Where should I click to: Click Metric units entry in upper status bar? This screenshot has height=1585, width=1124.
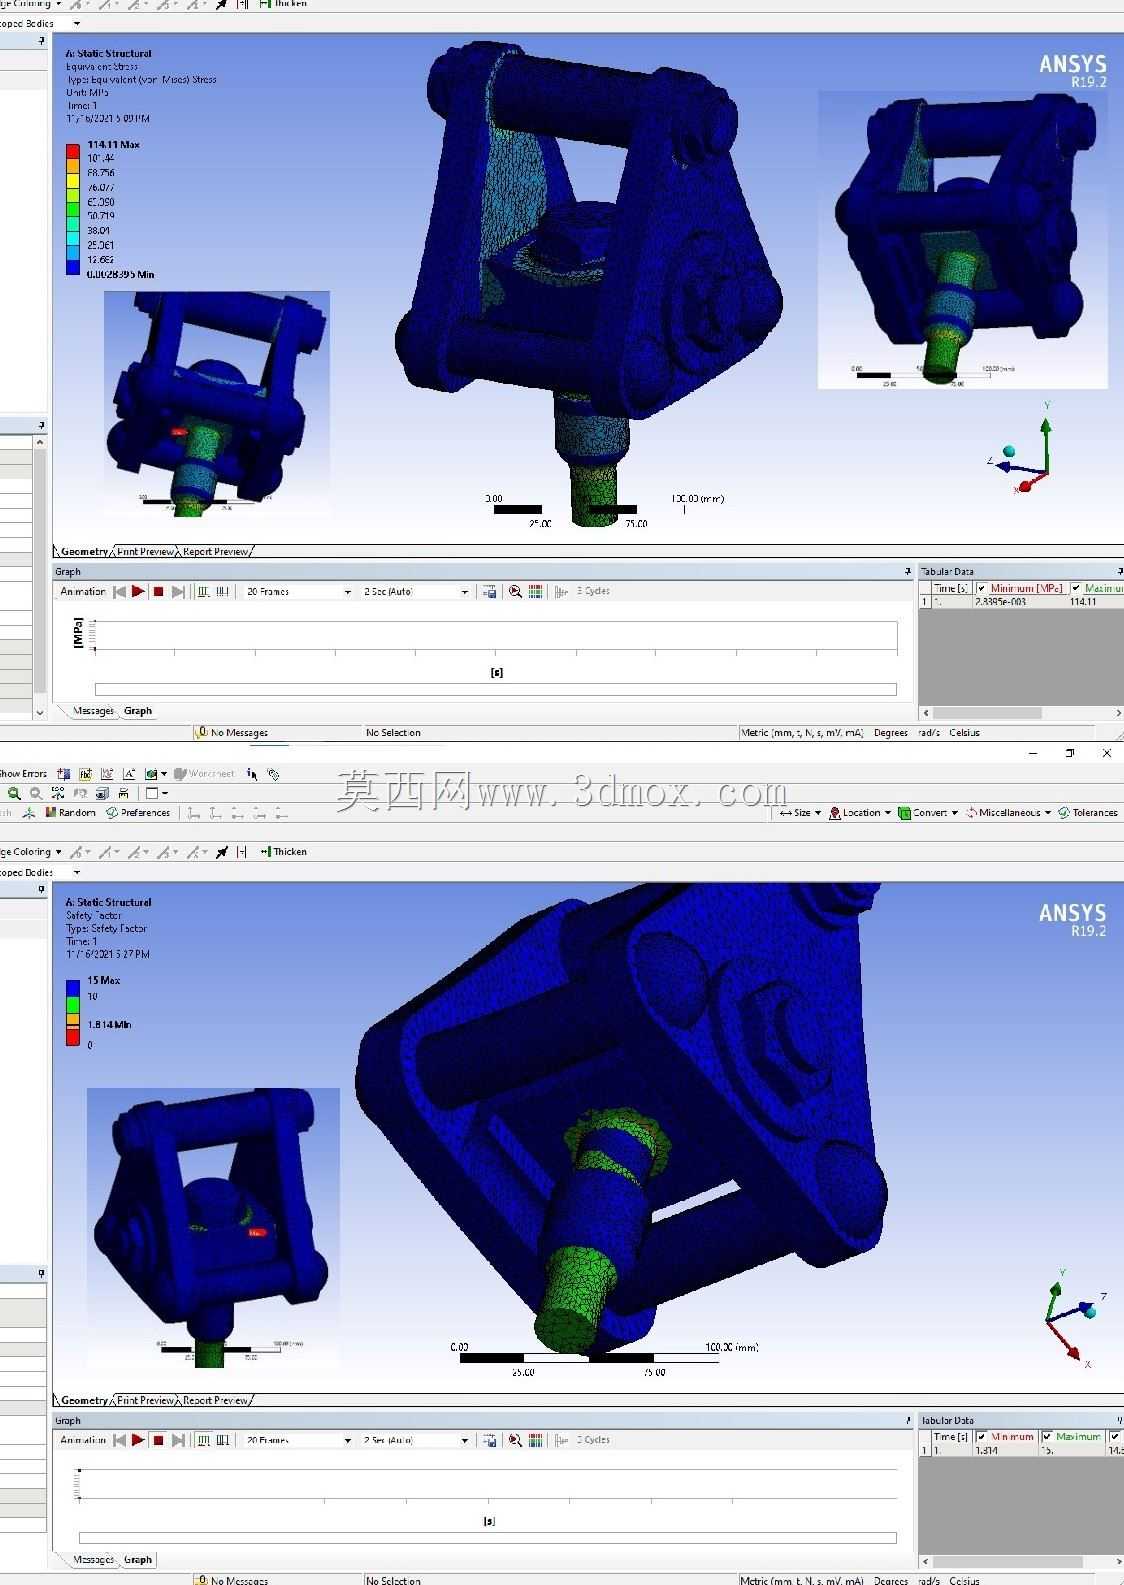pyautogui.click(x=802, y=733)
